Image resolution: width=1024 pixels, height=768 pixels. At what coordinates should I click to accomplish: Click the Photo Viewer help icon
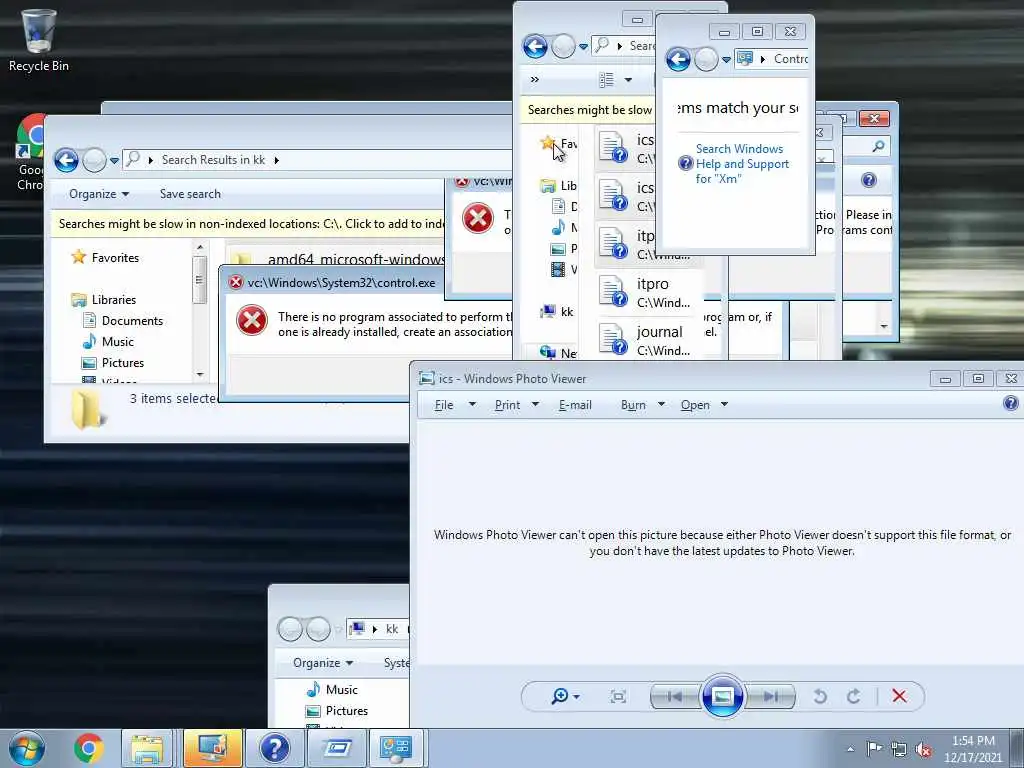pyautogui.click(x=1010, y=403)
